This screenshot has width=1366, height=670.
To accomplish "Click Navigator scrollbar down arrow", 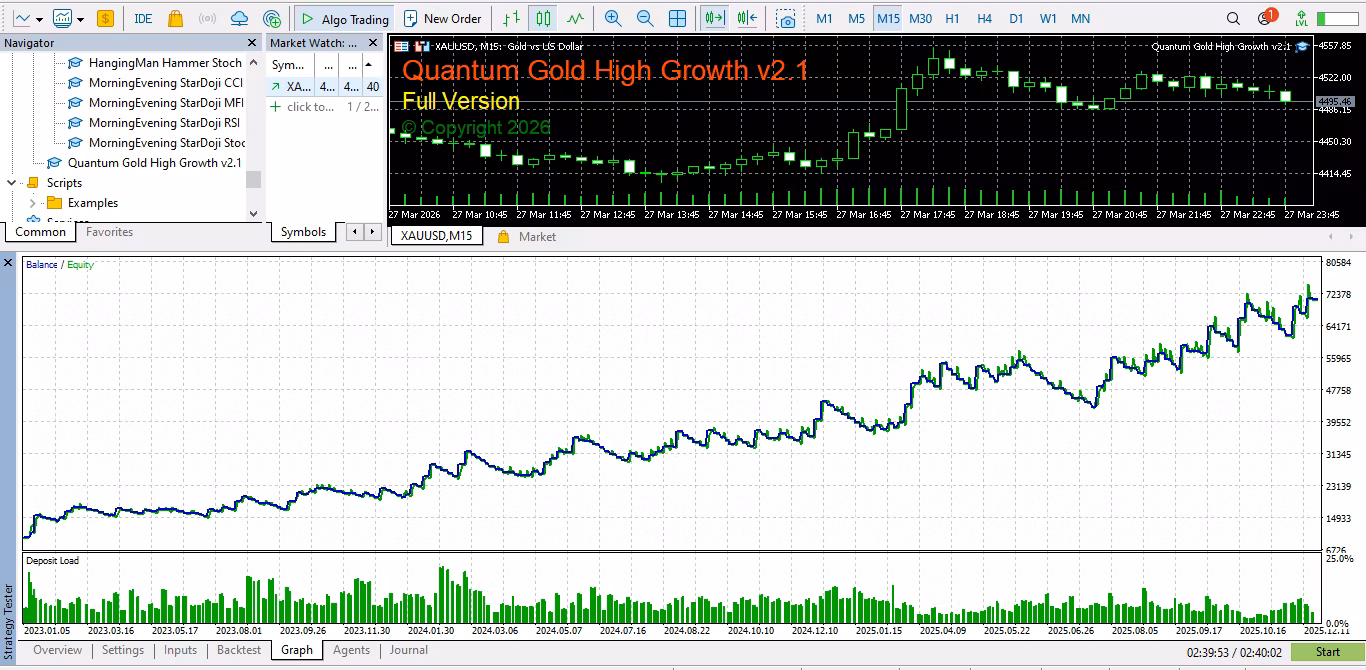I will click(253, 213).
